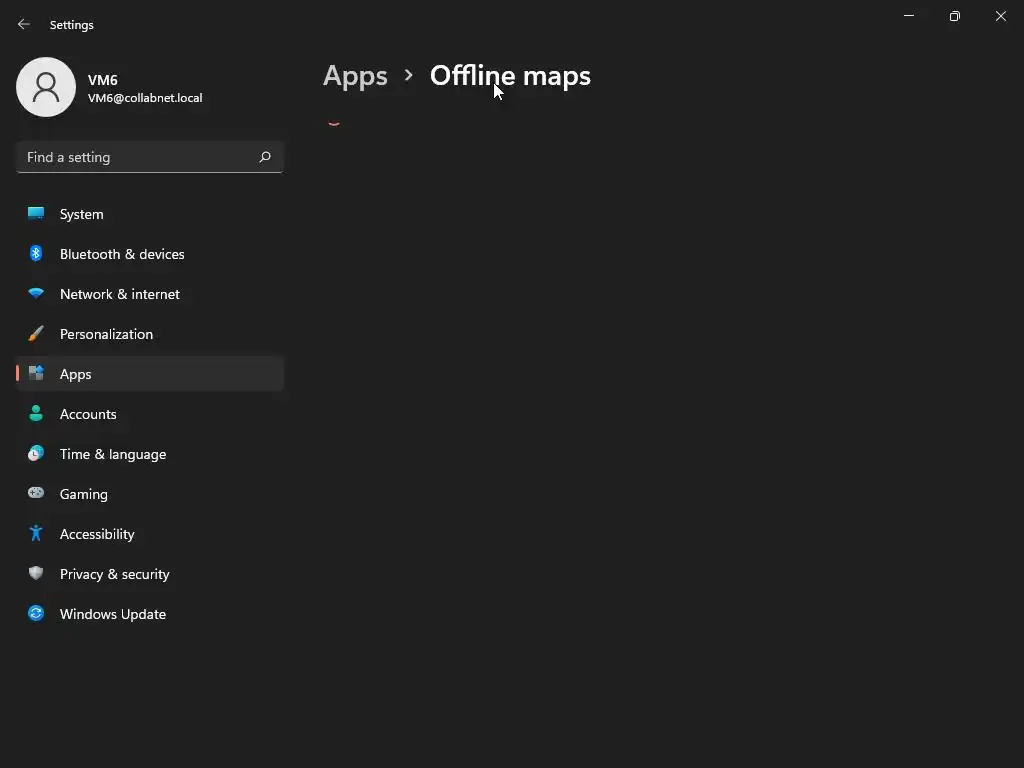Click the Bluetooth & devices icon
The image size is (1024, 768).
[36, 254]
